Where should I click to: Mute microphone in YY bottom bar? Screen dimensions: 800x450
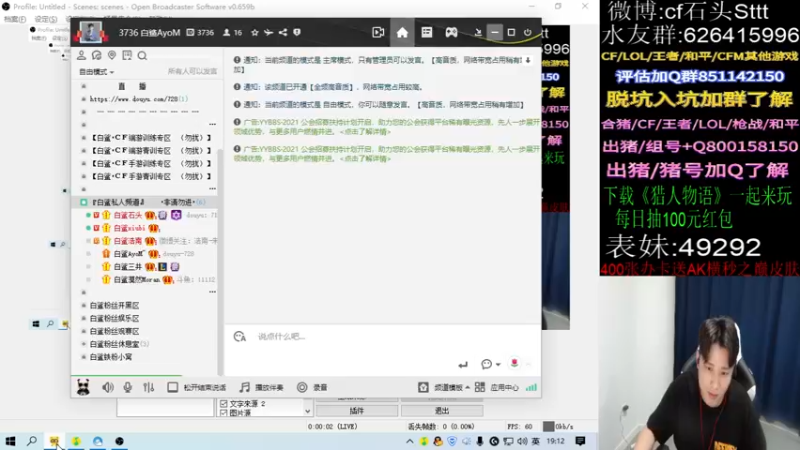click(128, 387)
